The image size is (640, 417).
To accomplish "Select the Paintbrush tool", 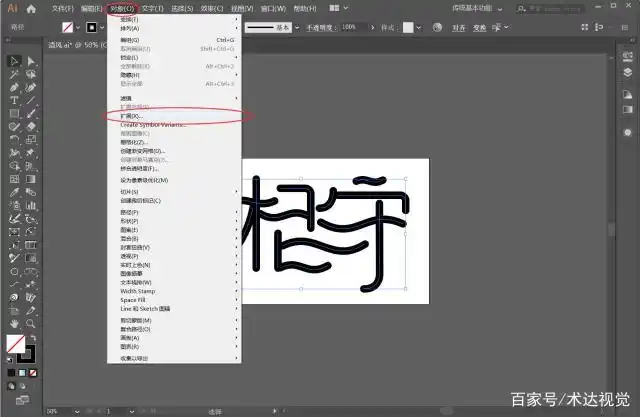I will coord(31,113).
